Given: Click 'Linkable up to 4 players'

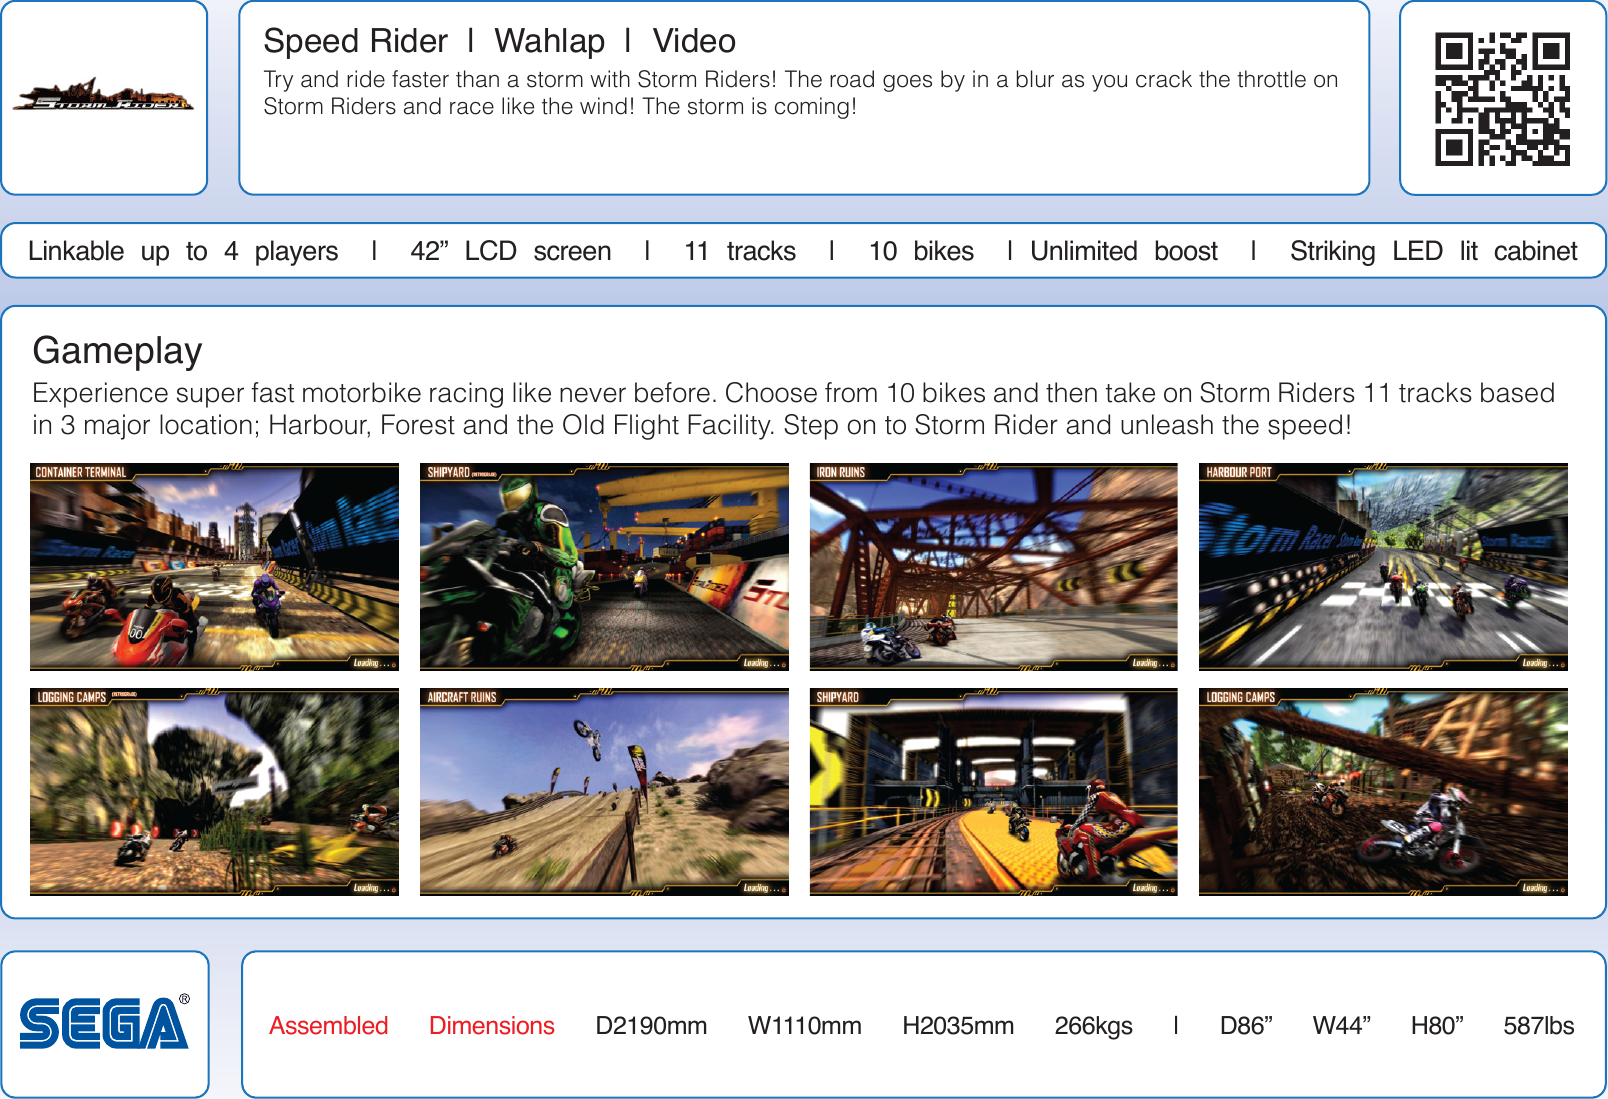Looking at the screenshot, I should click(x=183, y=251).
